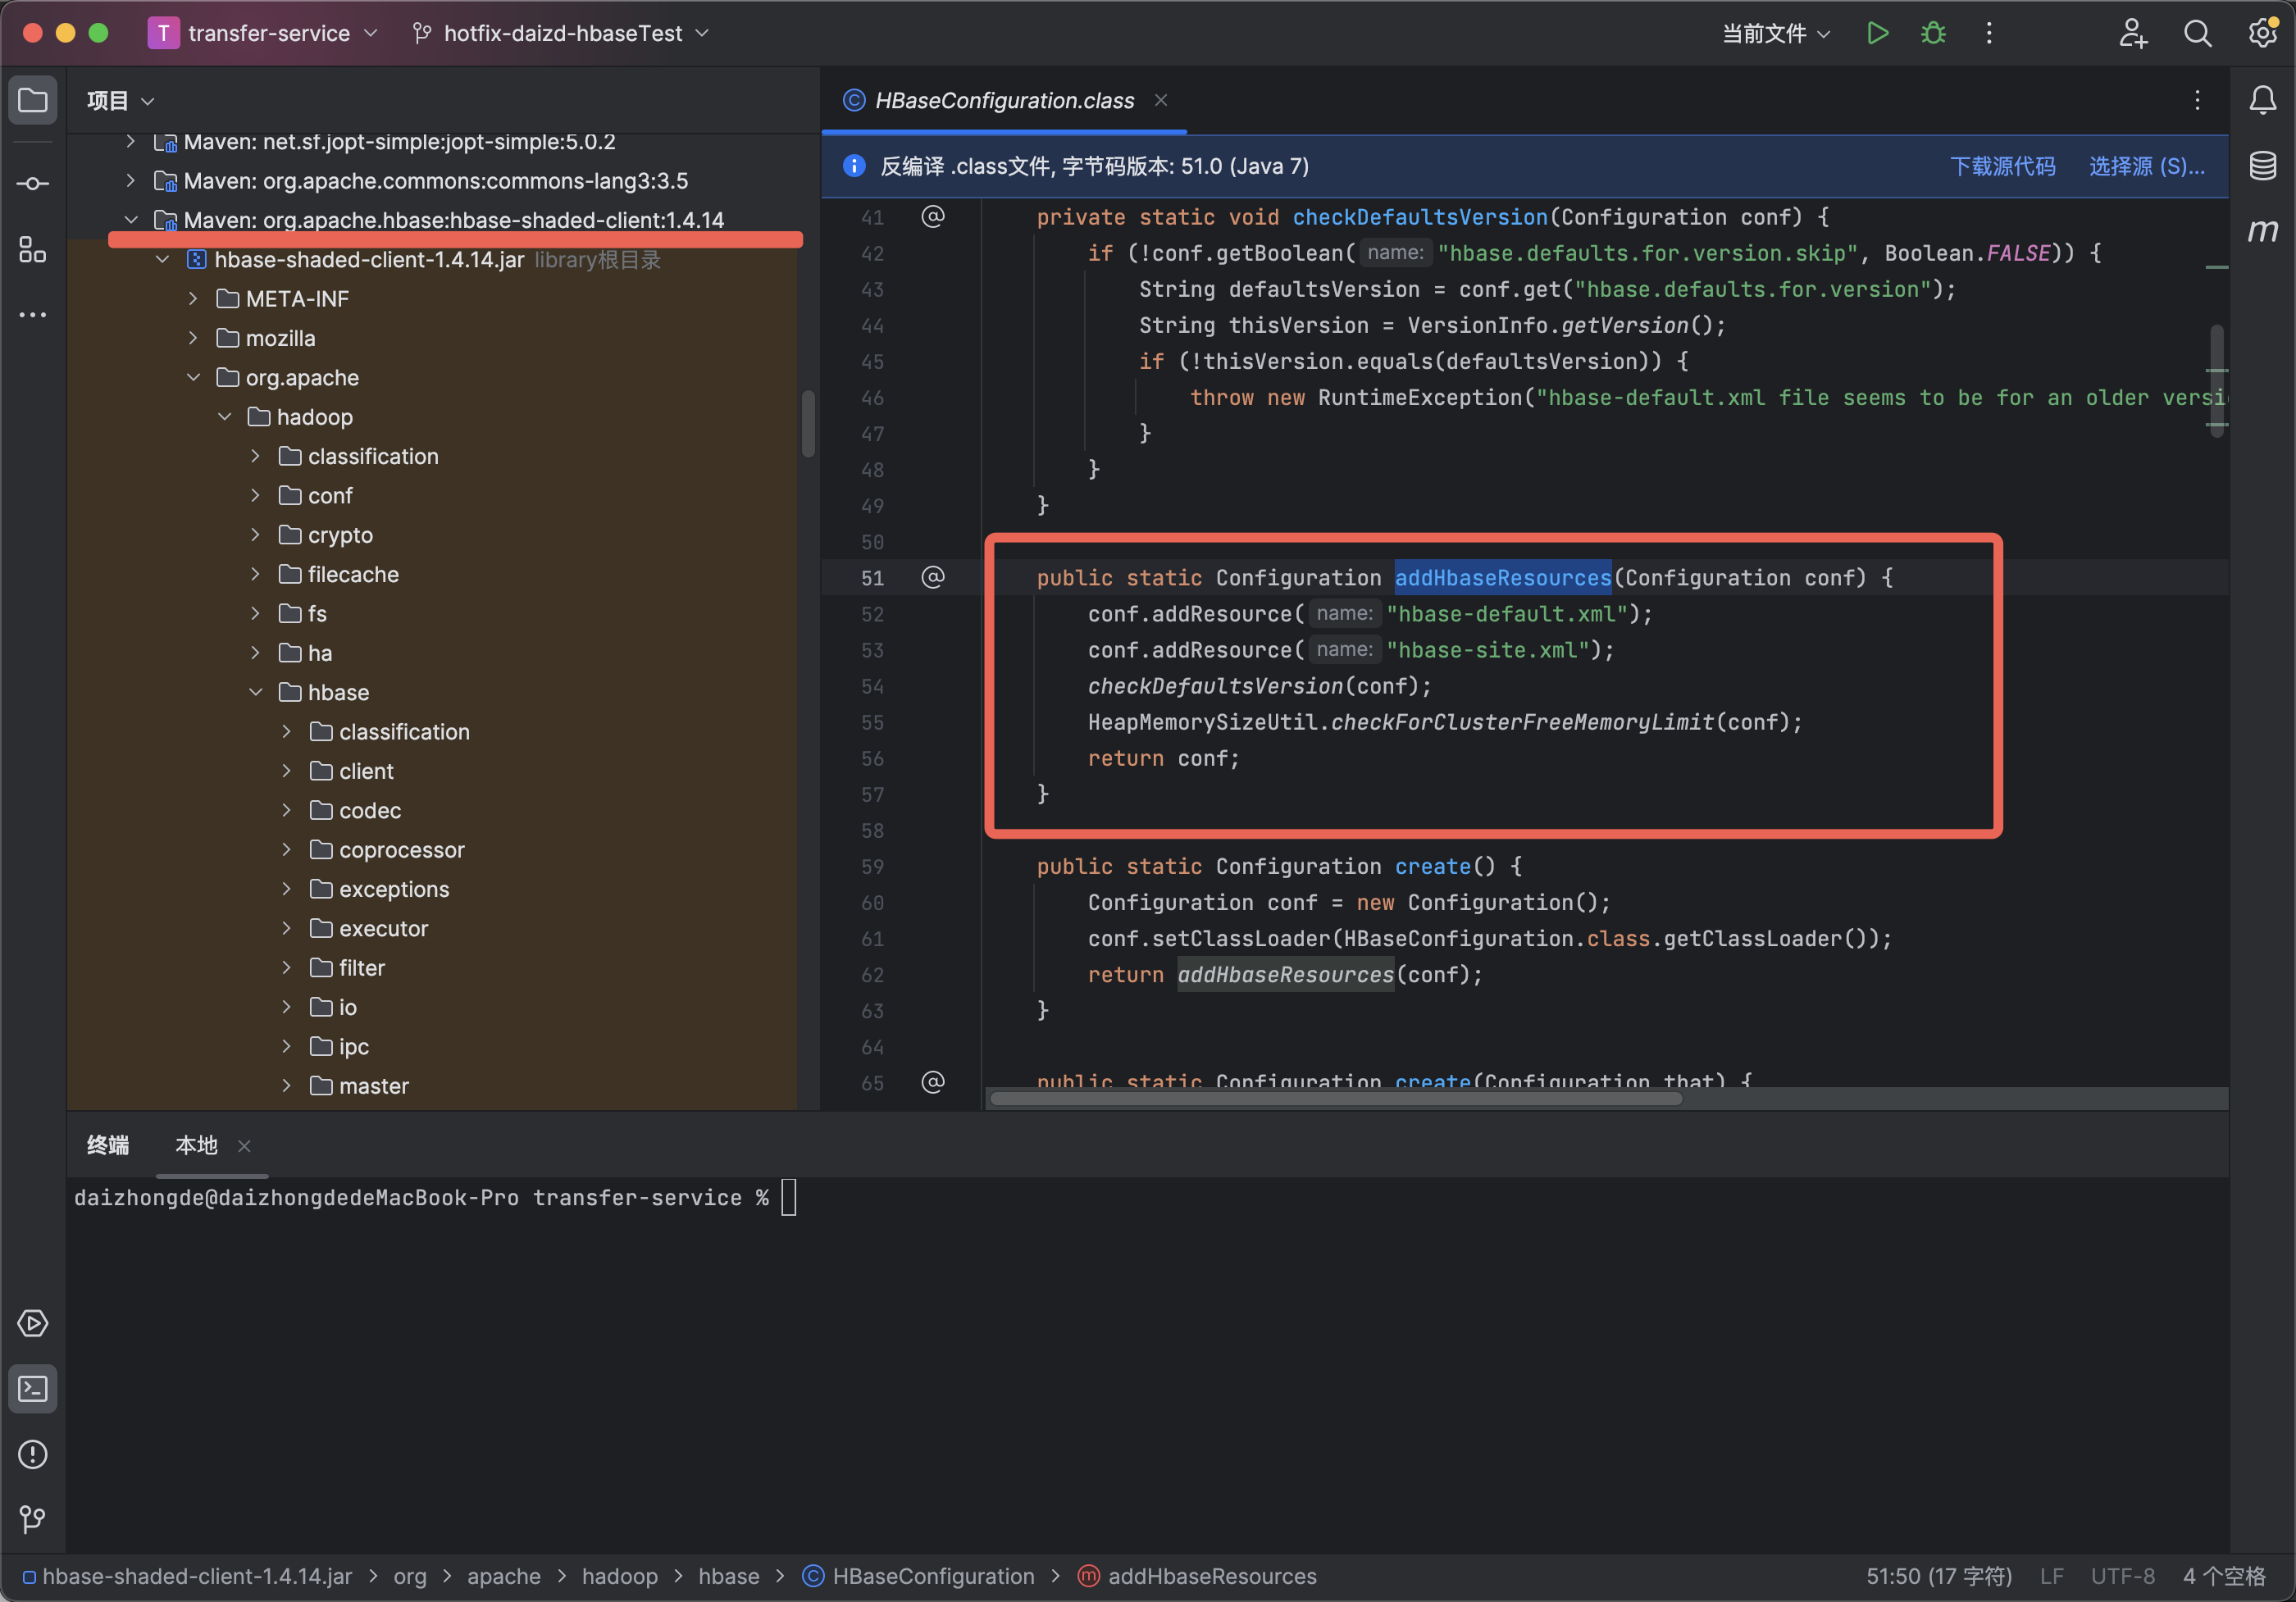The image size is (2296, 1602).
Task: Select the 本地 terminal tab
Action: pos(196,1145)
